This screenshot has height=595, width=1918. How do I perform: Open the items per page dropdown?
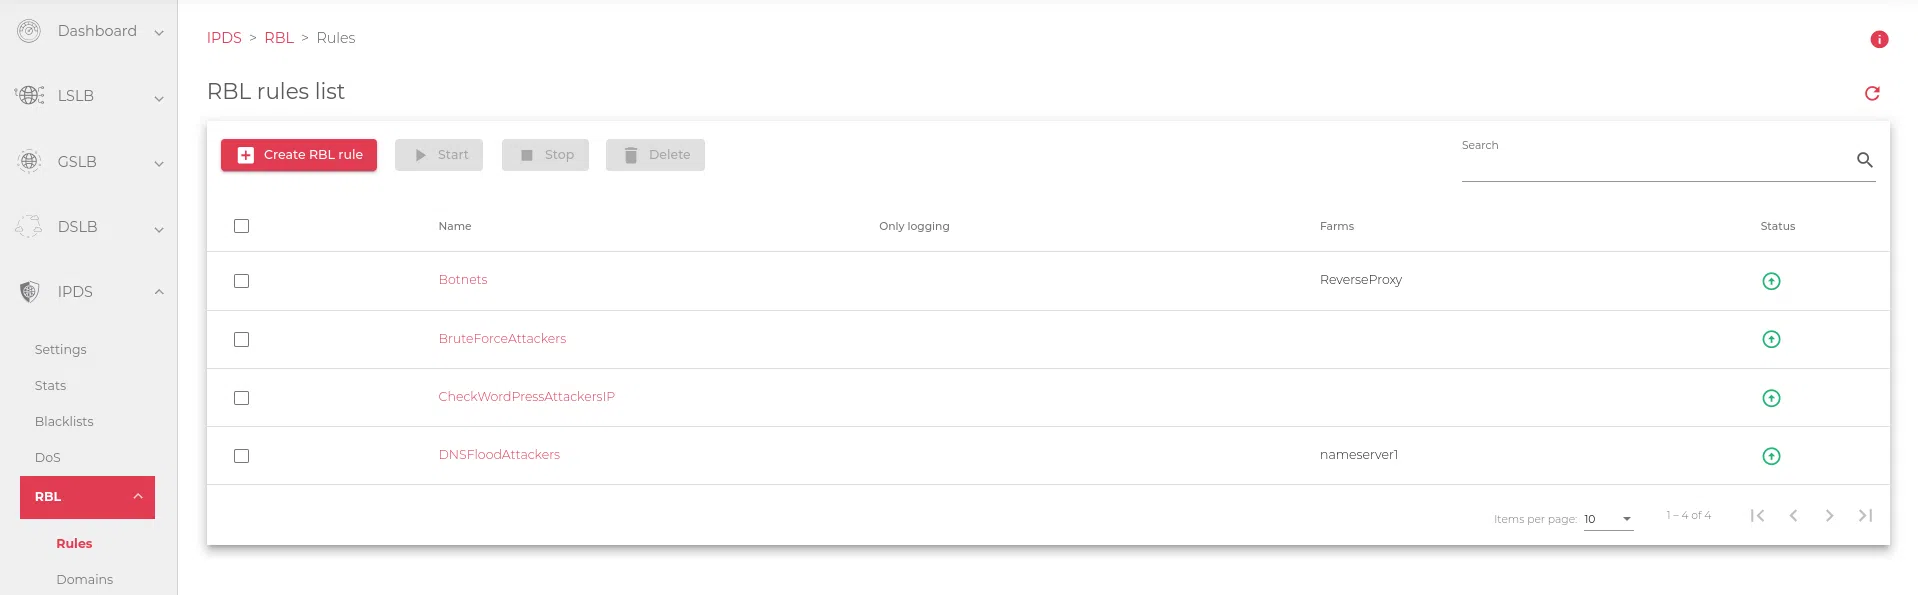pyautogui.click(x=1608, y=519)
